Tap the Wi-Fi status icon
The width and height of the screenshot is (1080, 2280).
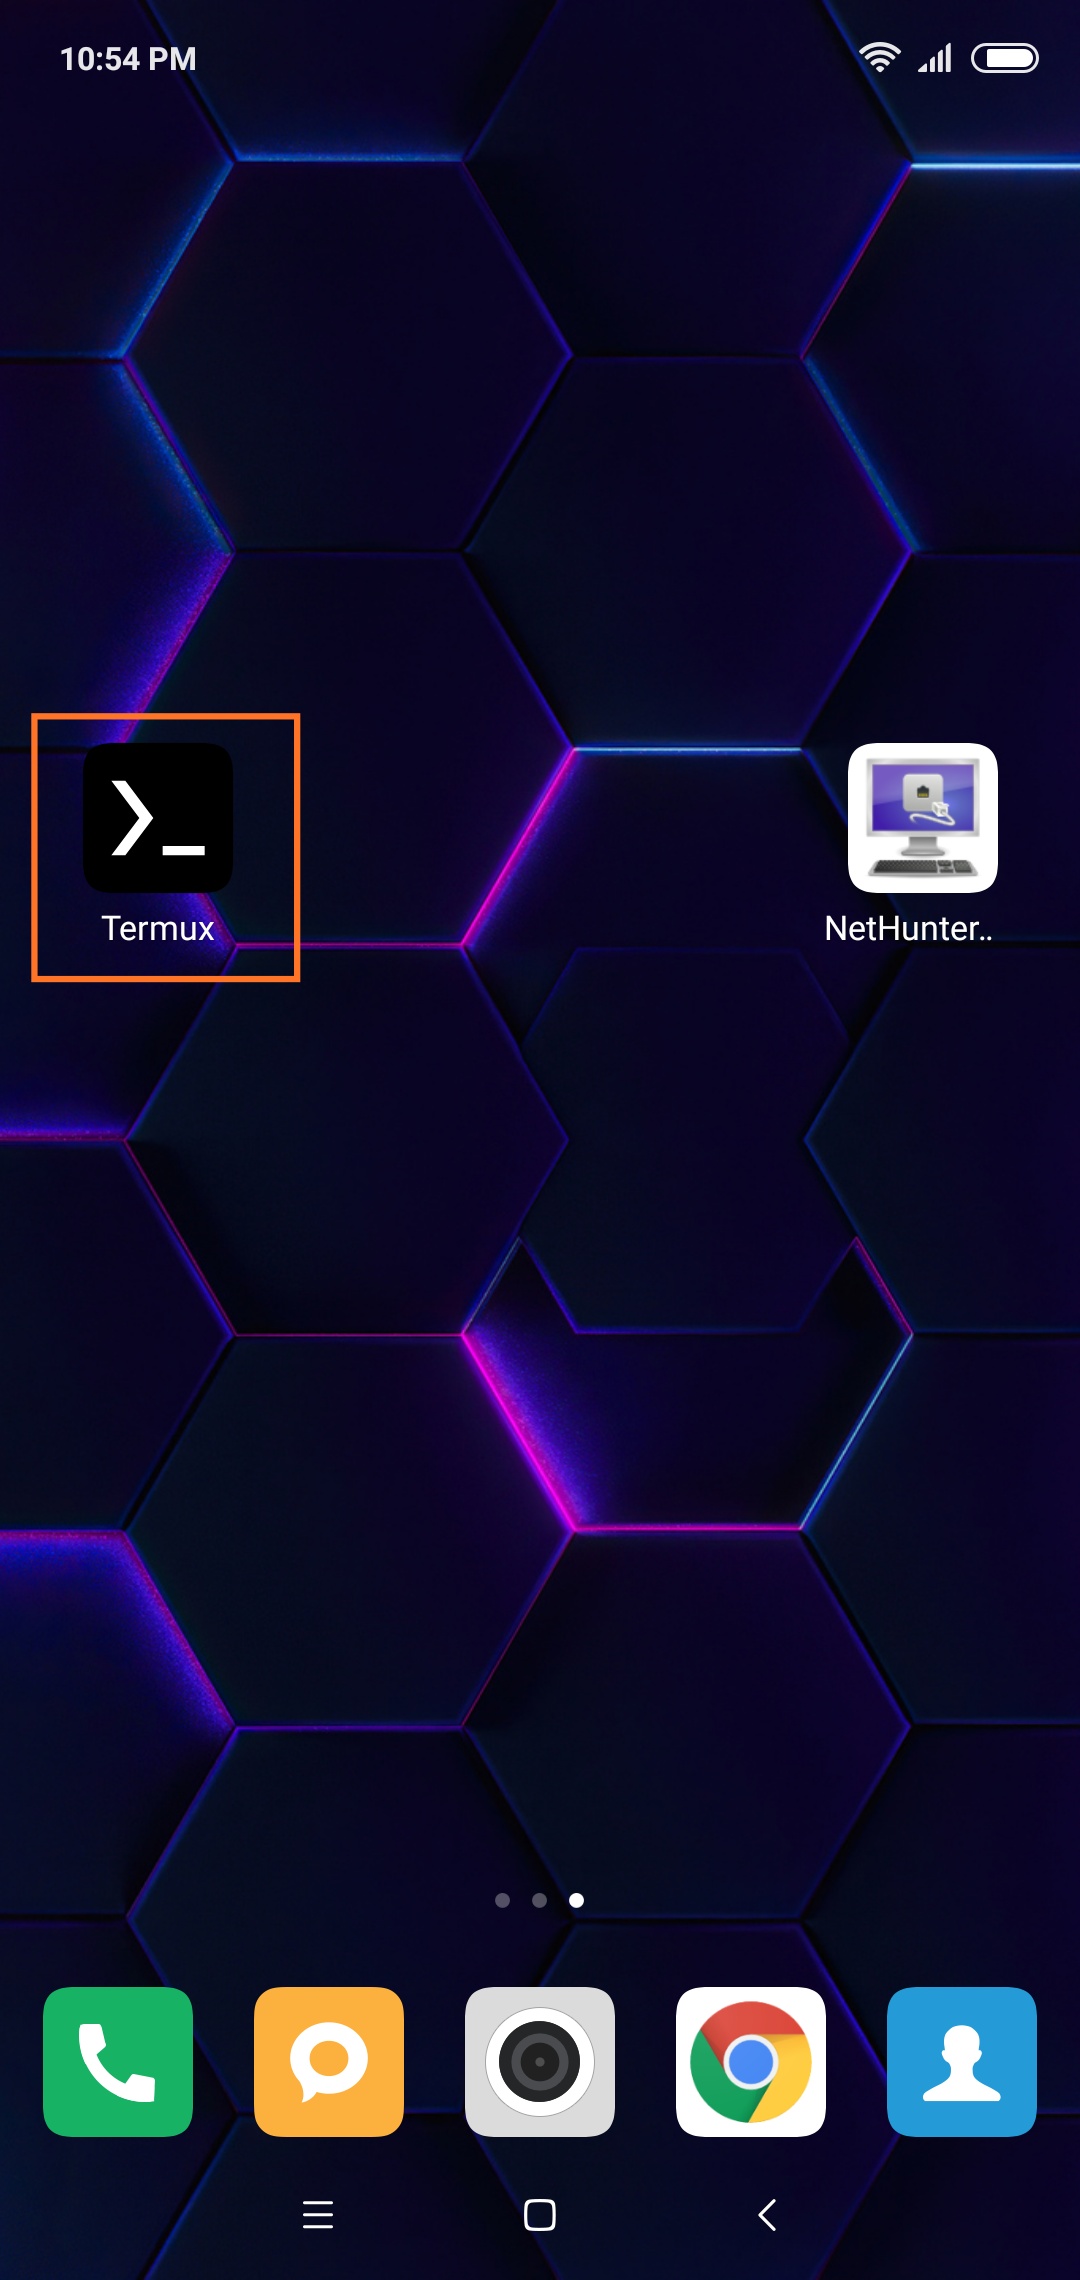click(880, 58)
